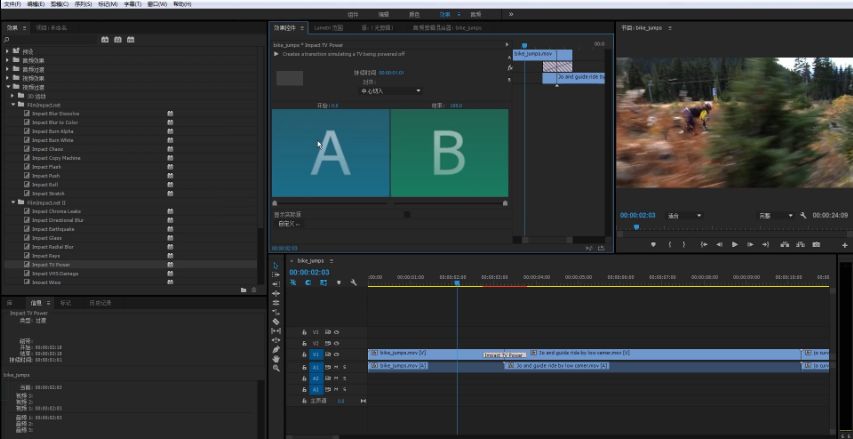Click the Custom settings button
The width and height of the screenshot is (853, 439).
click(x=288, y=224)
